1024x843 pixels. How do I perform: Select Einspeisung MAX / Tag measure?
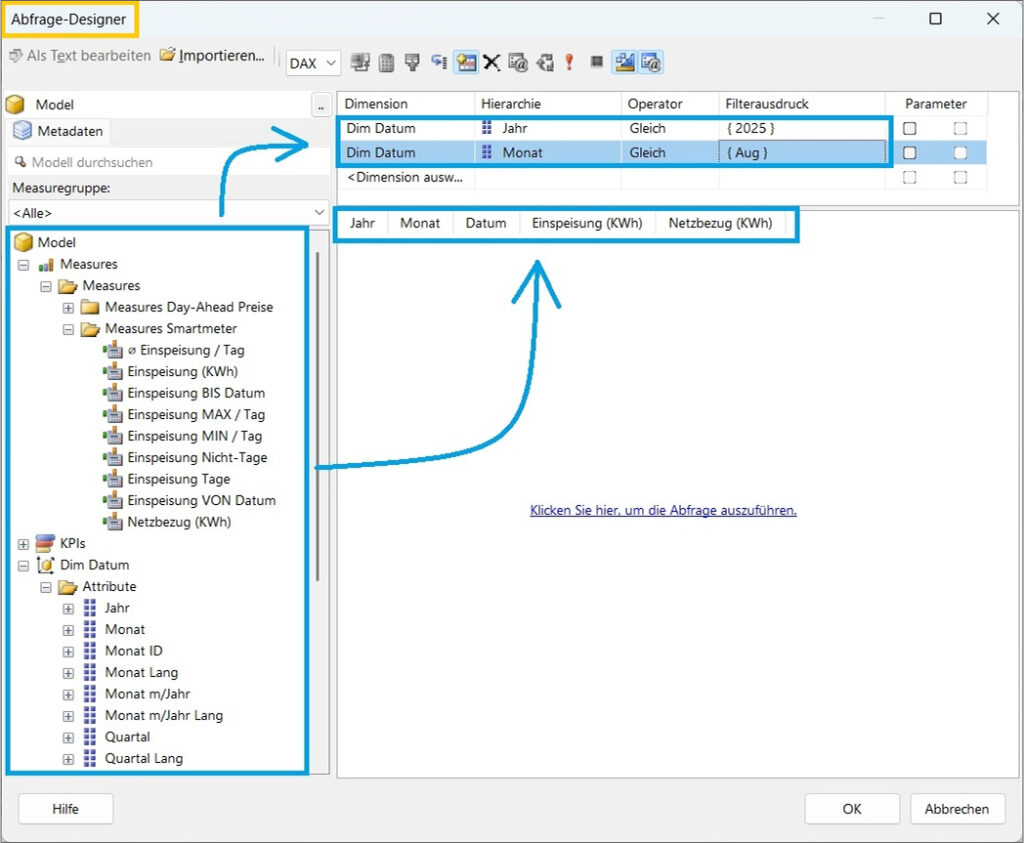(x=195, y=414)
